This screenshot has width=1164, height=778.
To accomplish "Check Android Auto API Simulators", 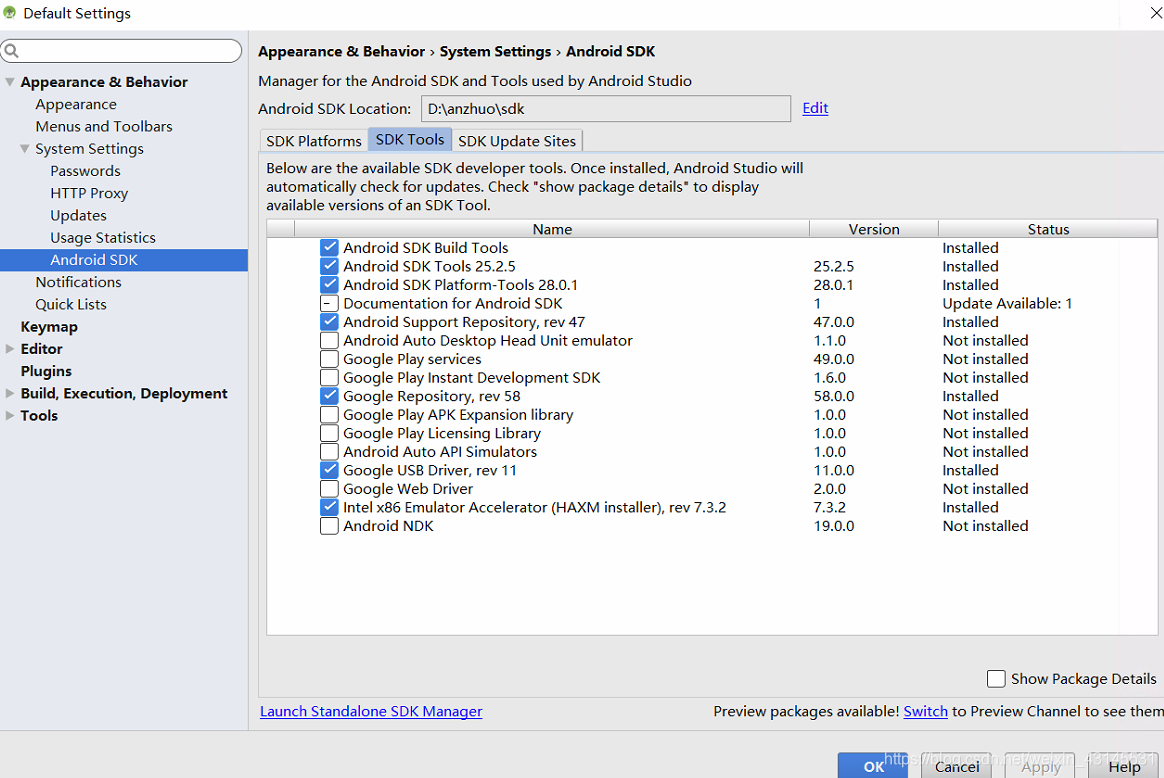I will click(329, 451).
